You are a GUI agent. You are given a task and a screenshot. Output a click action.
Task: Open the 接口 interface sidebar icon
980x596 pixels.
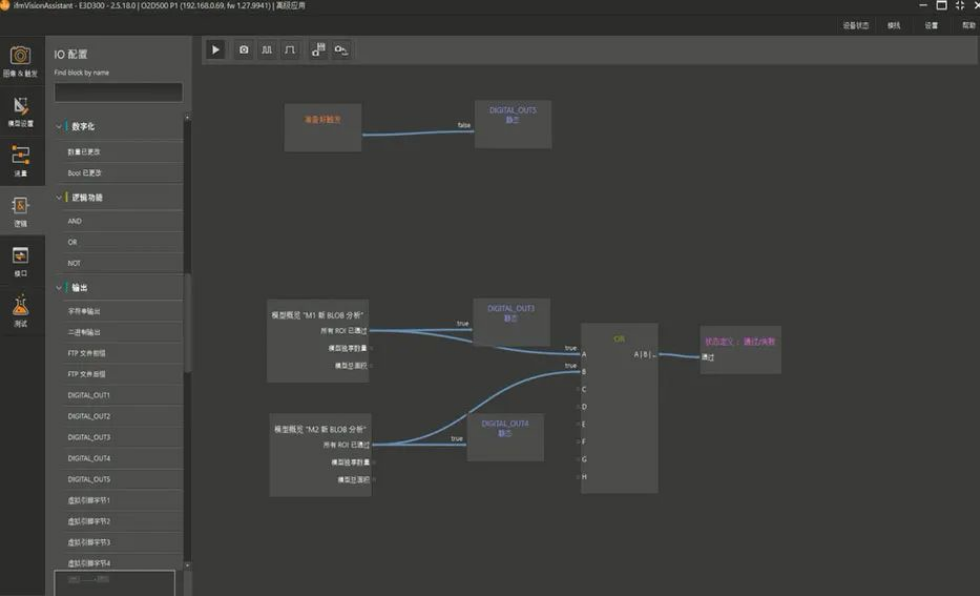pyautogui.click(x=21, y=260)
